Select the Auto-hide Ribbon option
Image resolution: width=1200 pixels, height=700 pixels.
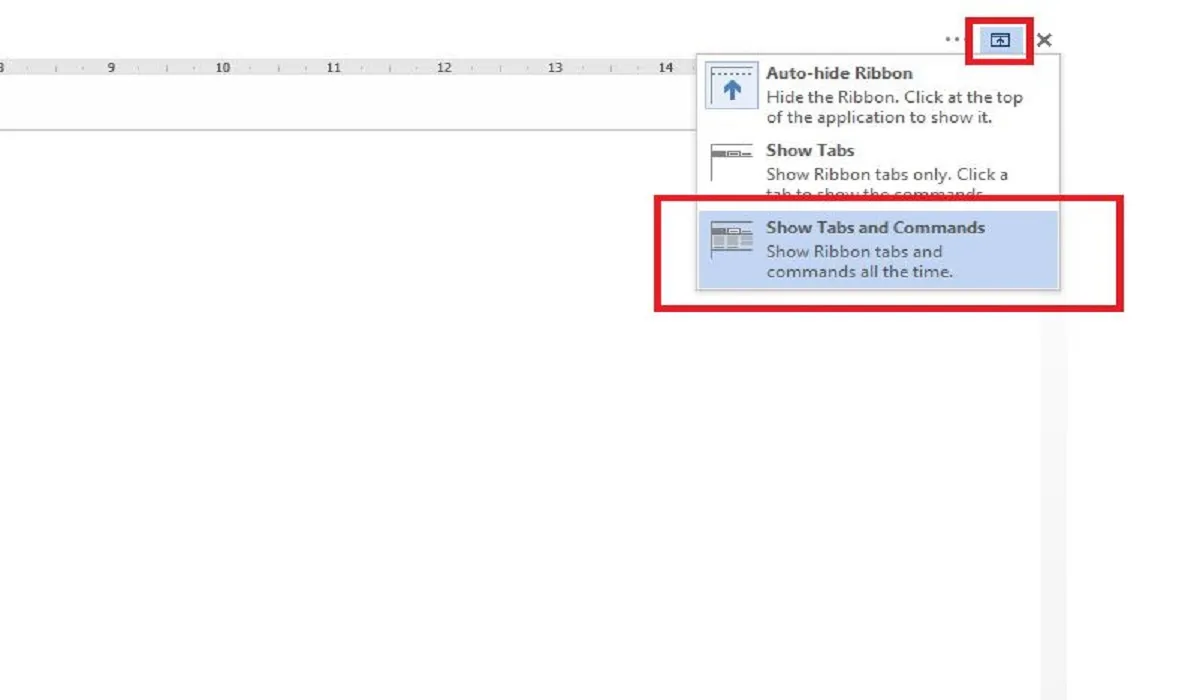(x=877, y=95)
